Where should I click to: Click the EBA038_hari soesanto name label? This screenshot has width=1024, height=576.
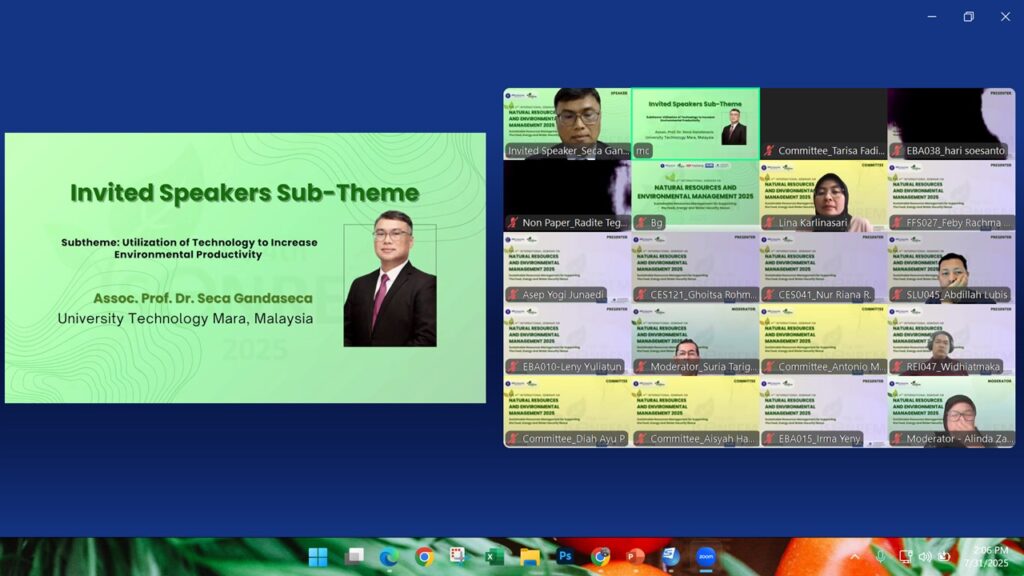pyautogui.click(x=956, y=151)
